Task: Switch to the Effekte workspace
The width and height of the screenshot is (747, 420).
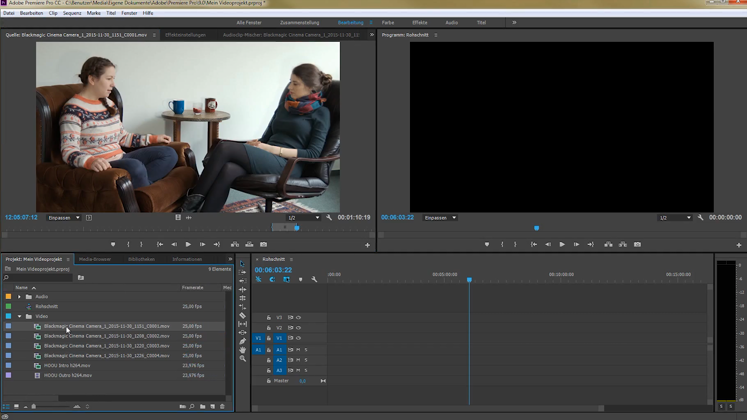Action: coord(419,21)
